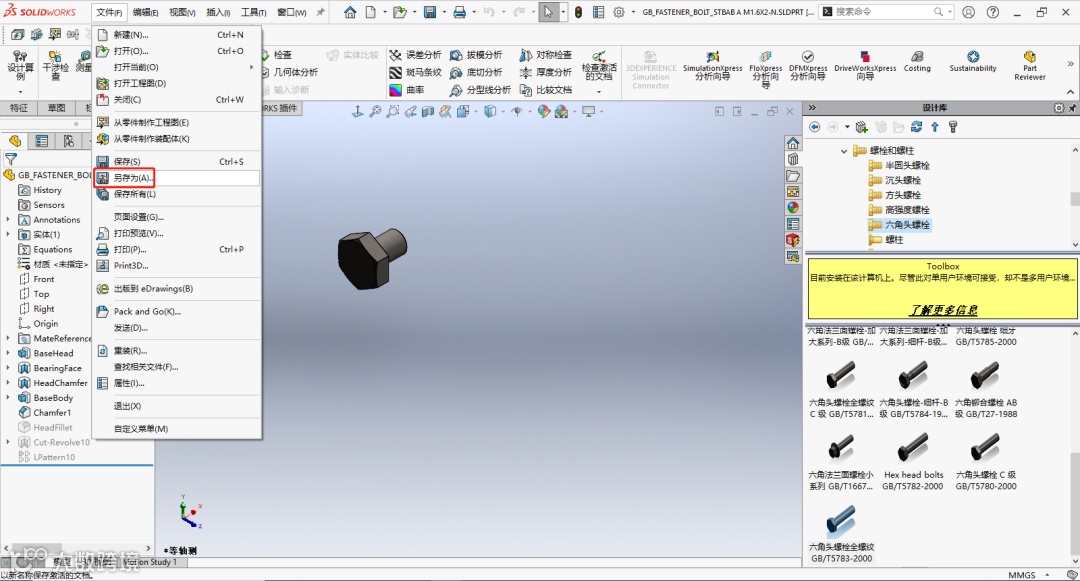Click the Home icon in top toolbar
1080x581 pixels.
click(x=350, y=12)
